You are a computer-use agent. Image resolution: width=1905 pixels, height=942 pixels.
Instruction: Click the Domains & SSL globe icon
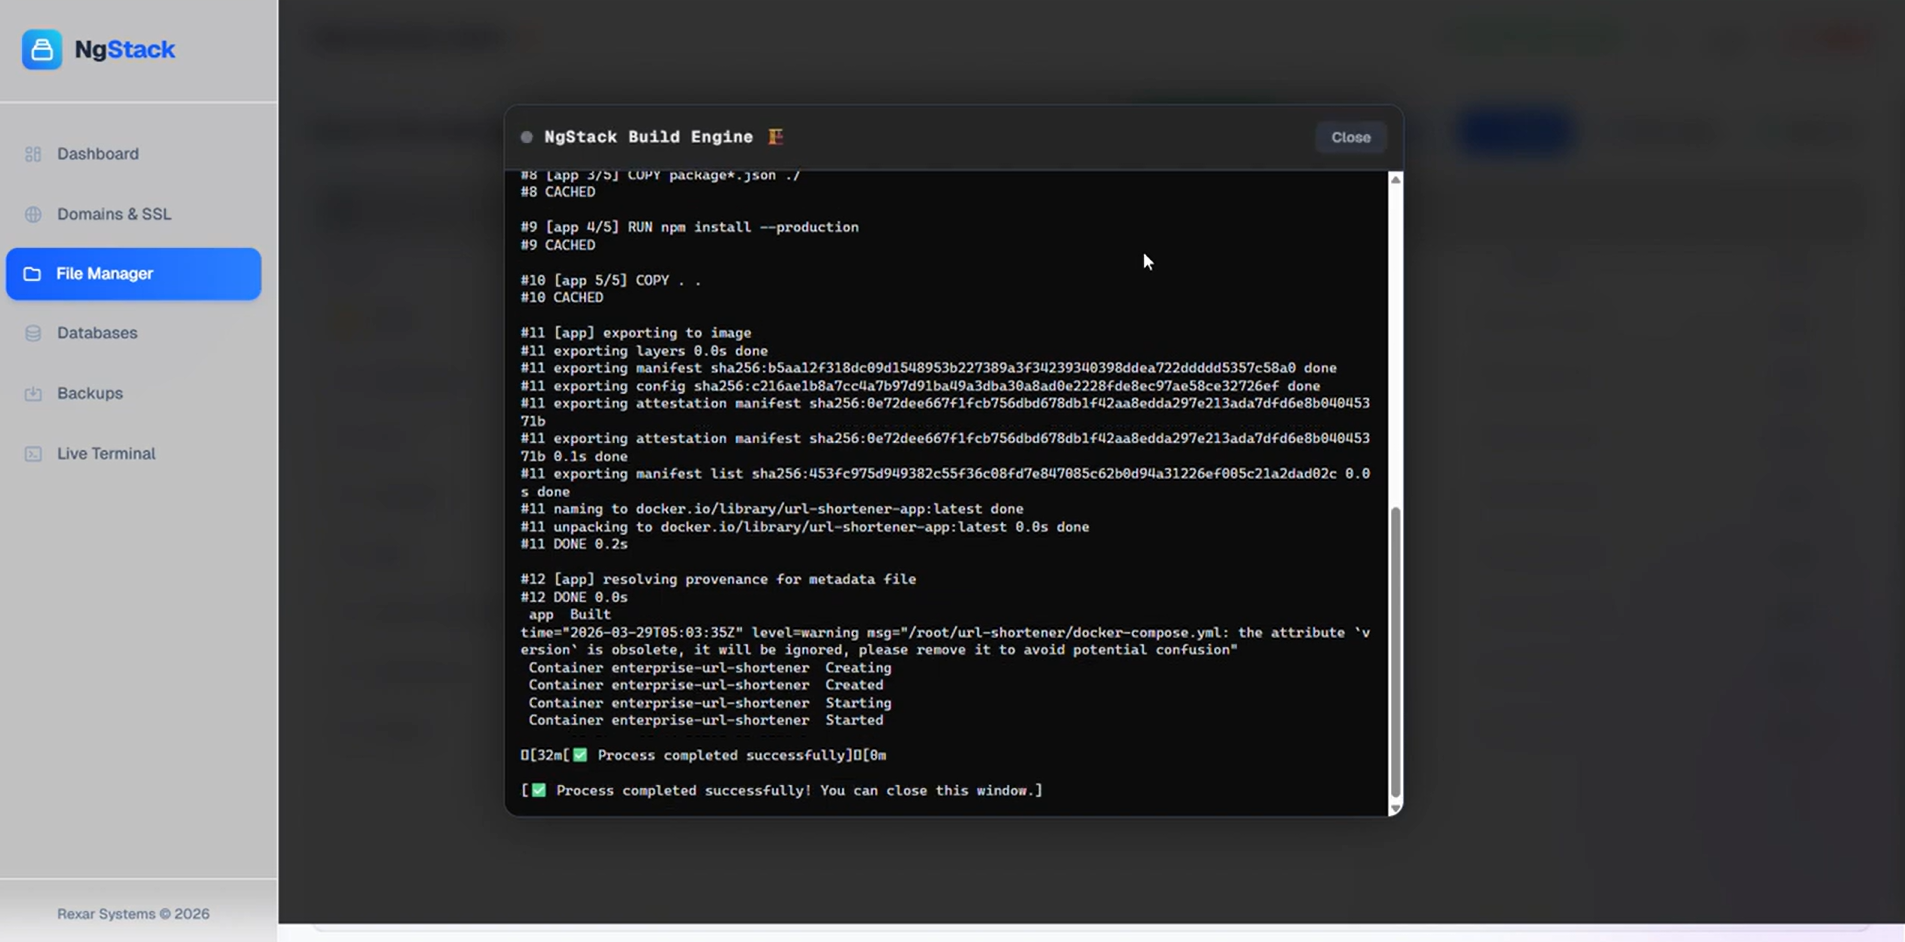click(33, 215)
